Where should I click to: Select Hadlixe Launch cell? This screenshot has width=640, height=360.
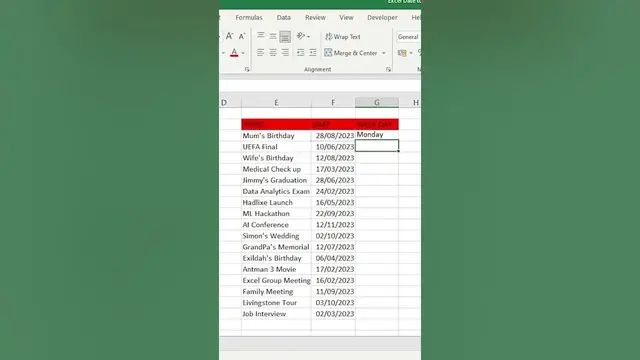(x=276, y=202)
